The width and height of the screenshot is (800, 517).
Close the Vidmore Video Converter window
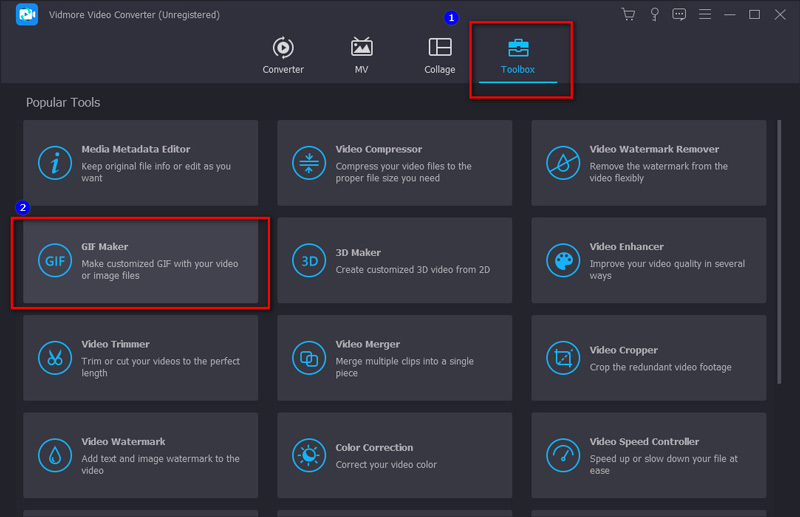tap(780, 14)
